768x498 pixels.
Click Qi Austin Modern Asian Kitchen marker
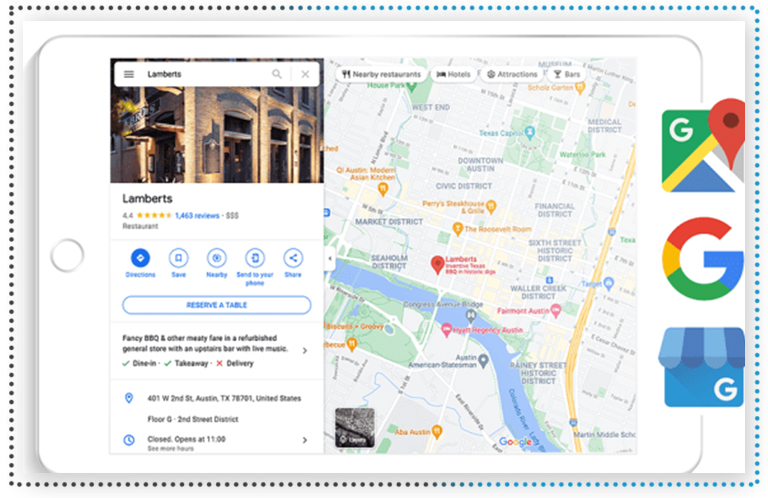click(383, 189)
